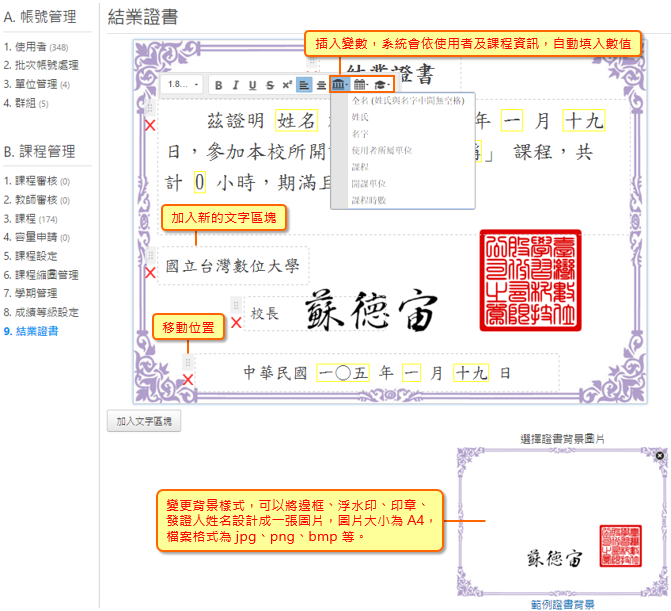Click the drag handle above 校長 block
Screen dimensions: 671x611
coord(236,304)
